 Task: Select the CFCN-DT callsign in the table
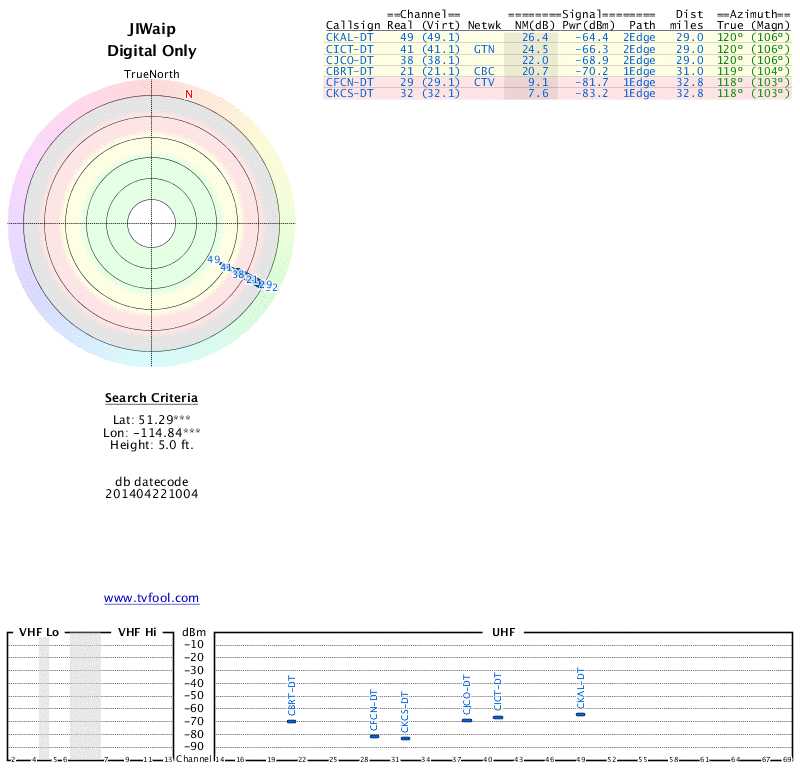(349, 82)
